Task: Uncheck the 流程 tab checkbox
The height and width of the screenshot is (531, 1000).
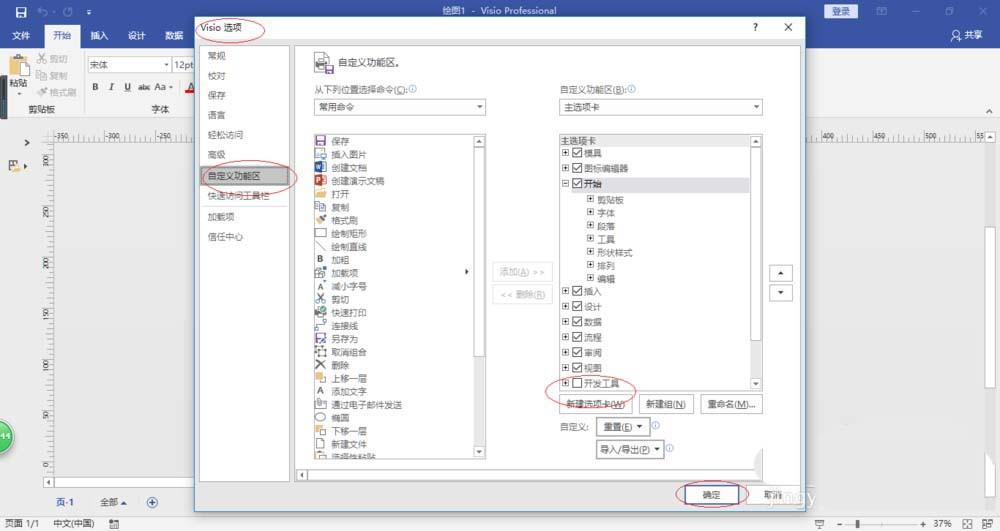Action: point(577,337)
